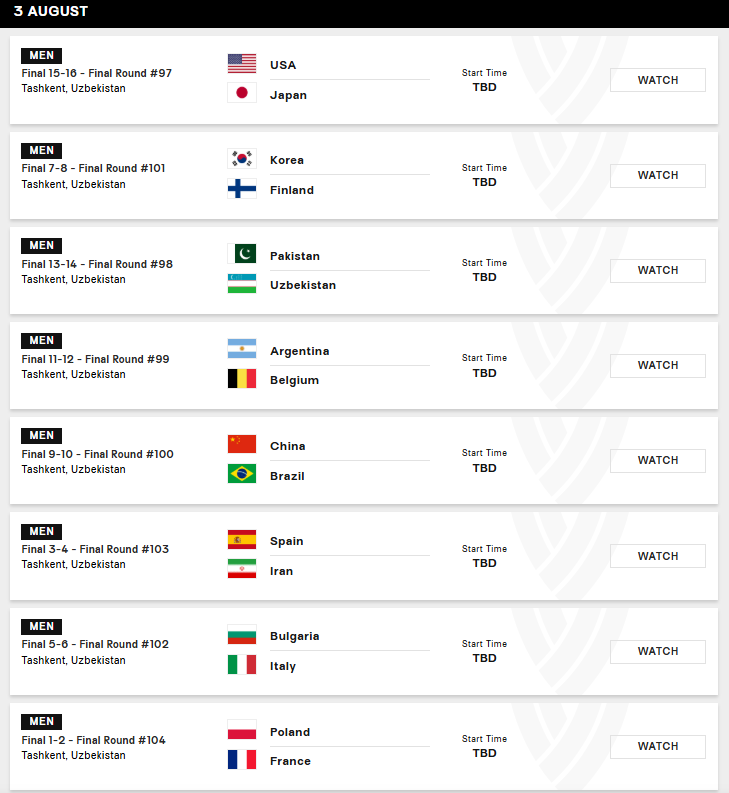Click the USA flag icon
Viewport: 729px width, 793px height.
coord(242,64)
